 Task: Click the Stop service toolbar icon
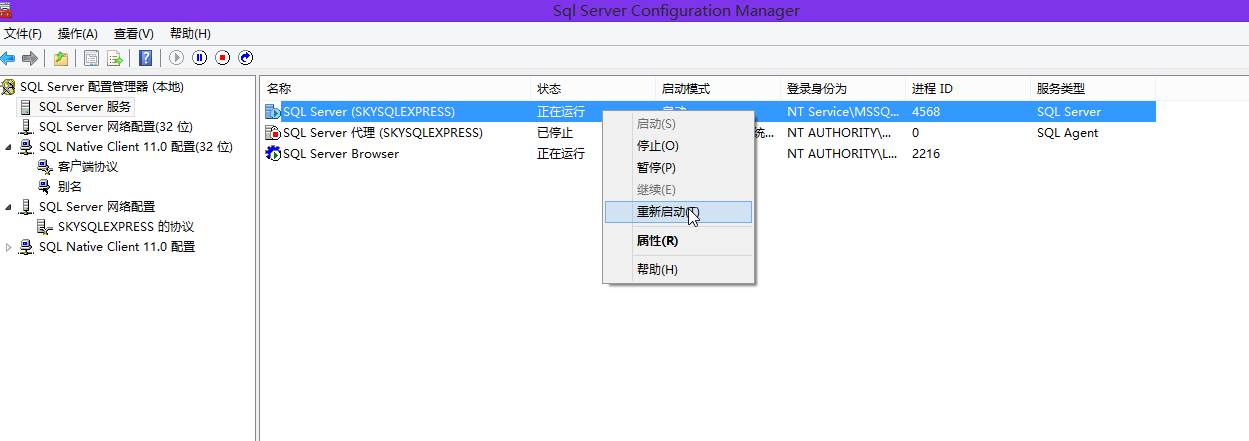coord(223,58)
